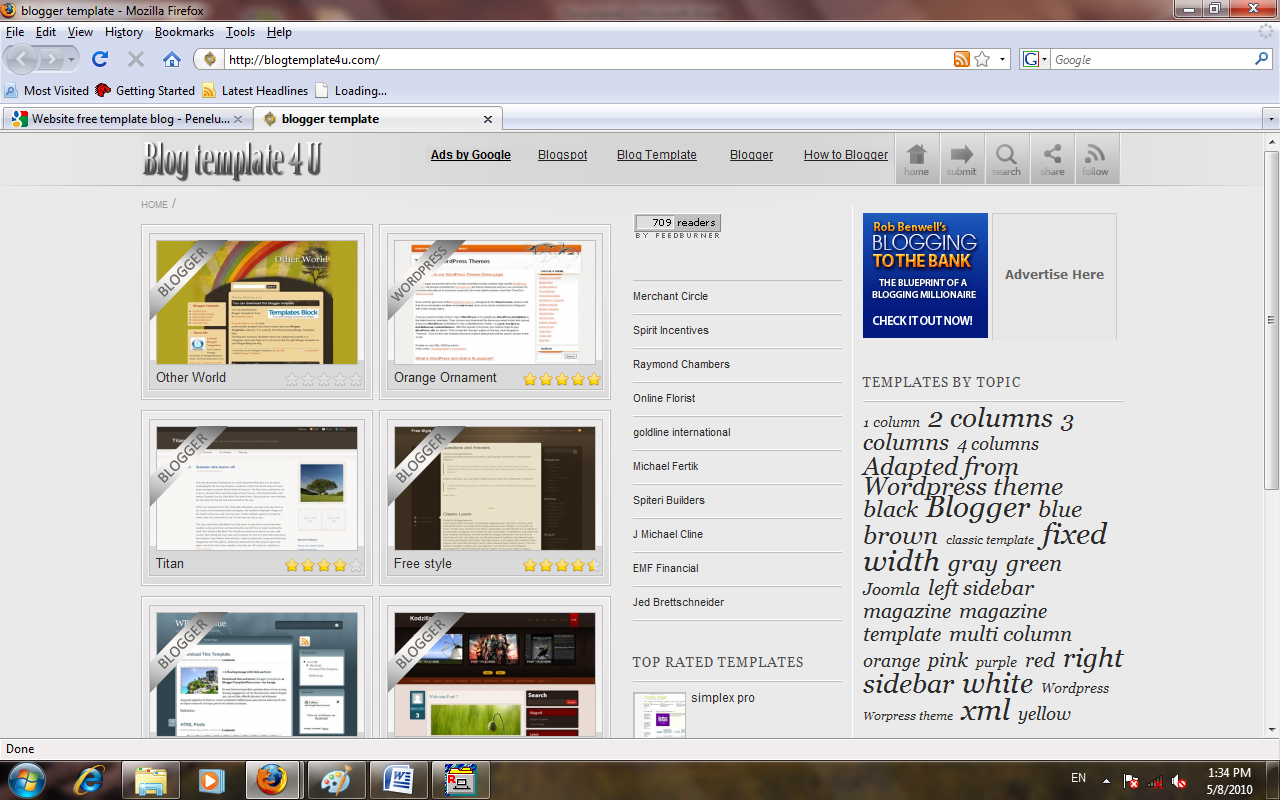
Task: Open the Bookmarks menu
Action: click(x=184, y=31)
